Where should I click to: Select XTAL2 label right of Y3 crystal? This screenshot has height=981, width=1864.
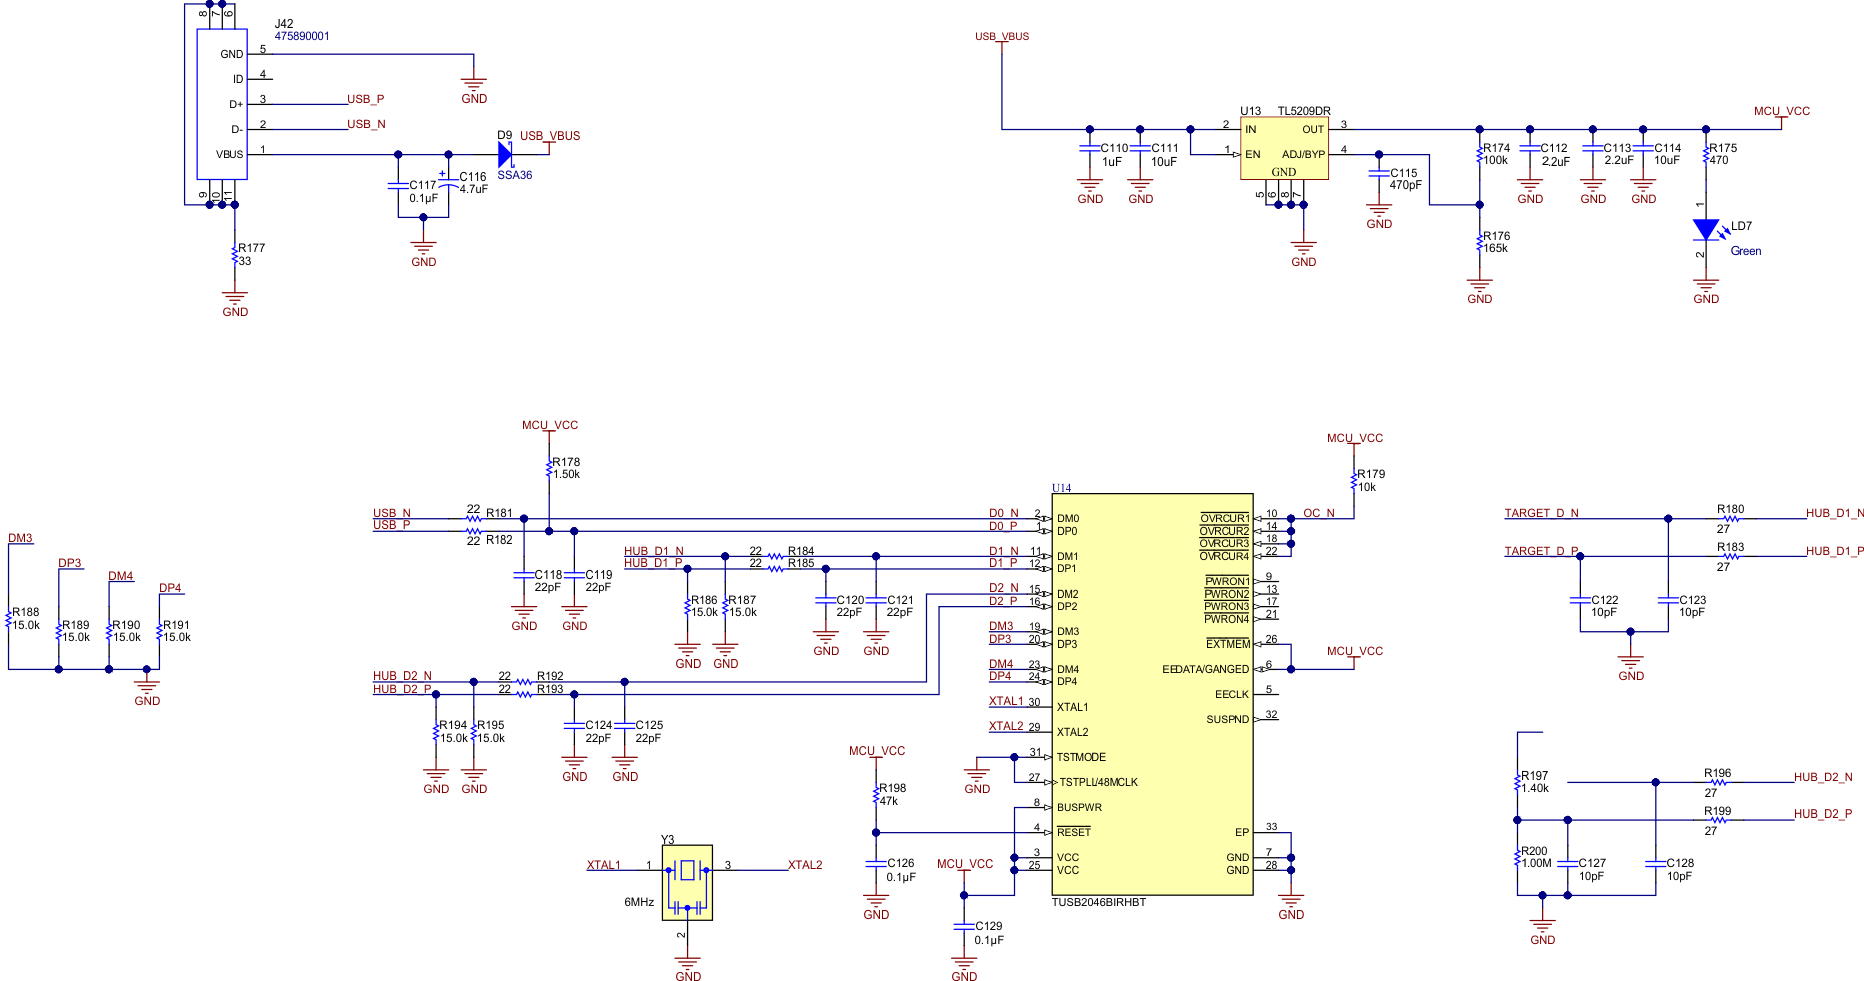[805, 865]
